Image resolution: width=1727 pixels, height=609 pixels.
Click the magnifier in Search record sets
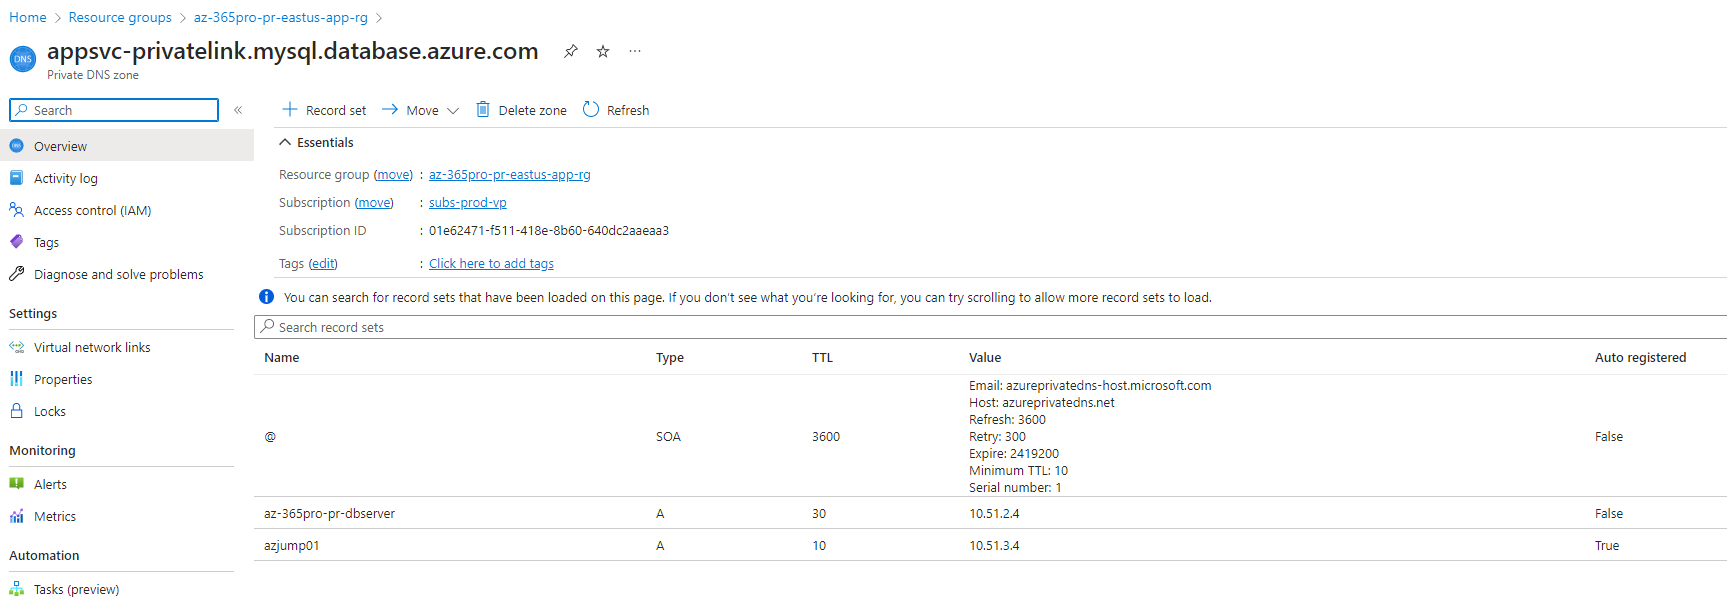click(267, 327)
